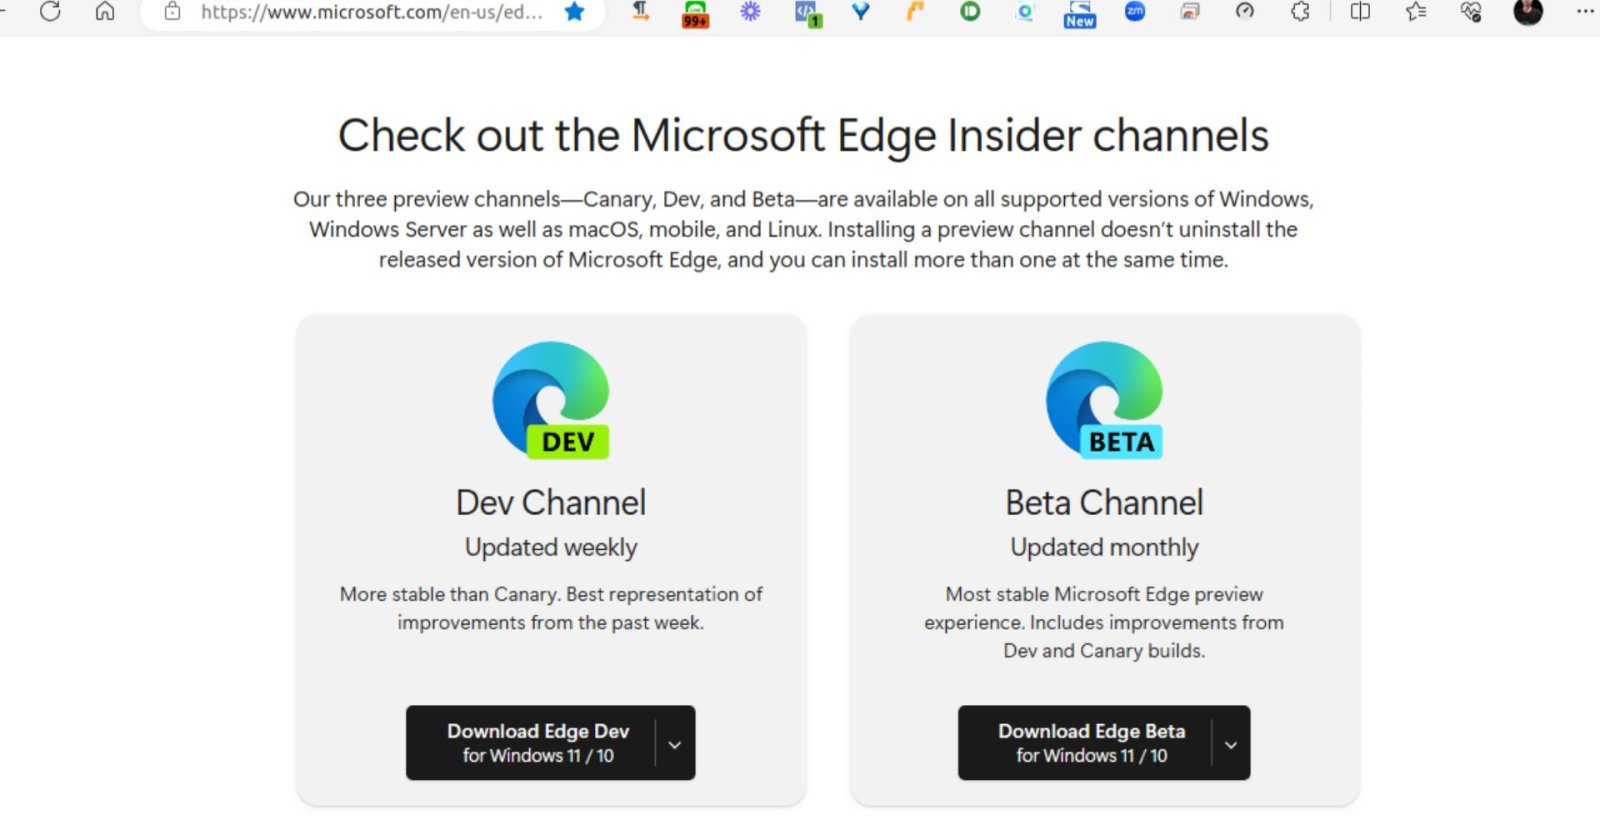Open the user profile avatar
Screen dimensions: 1600x840
1528,12
